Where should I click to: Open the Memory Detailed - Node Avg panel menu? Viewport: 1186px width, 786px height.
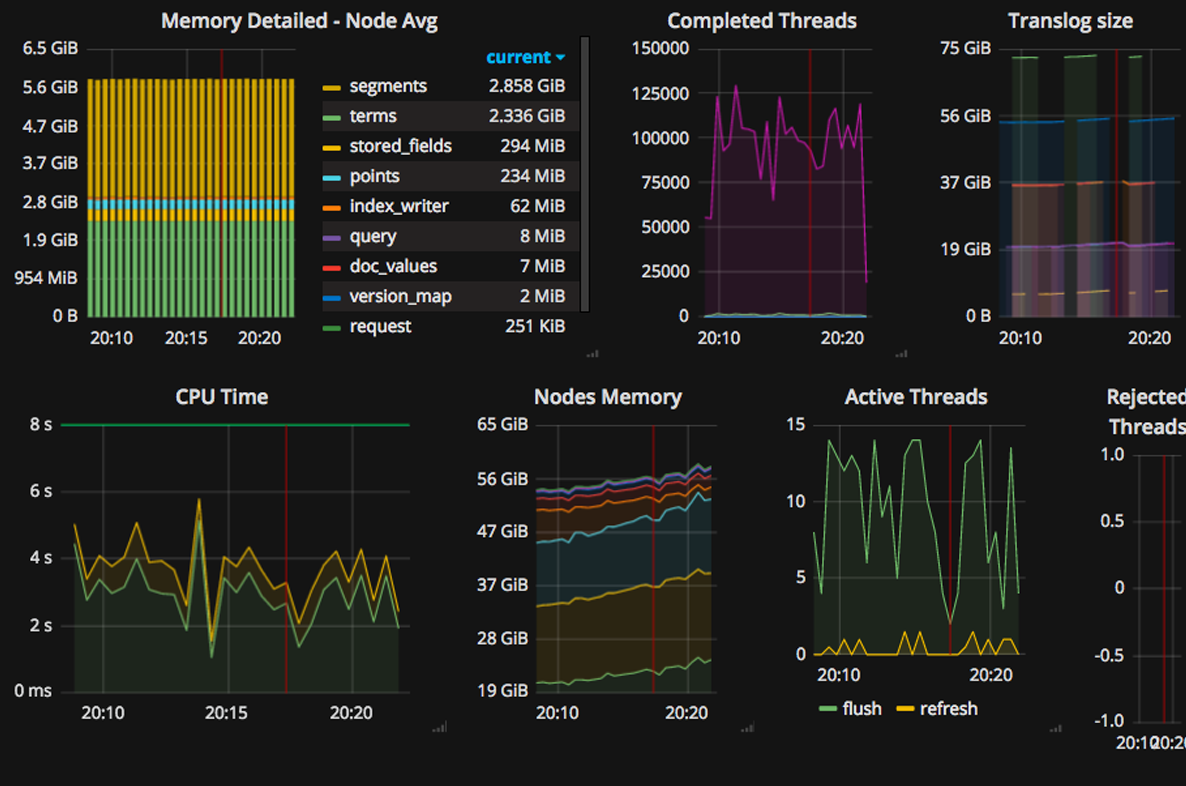[x=299, y=20]
